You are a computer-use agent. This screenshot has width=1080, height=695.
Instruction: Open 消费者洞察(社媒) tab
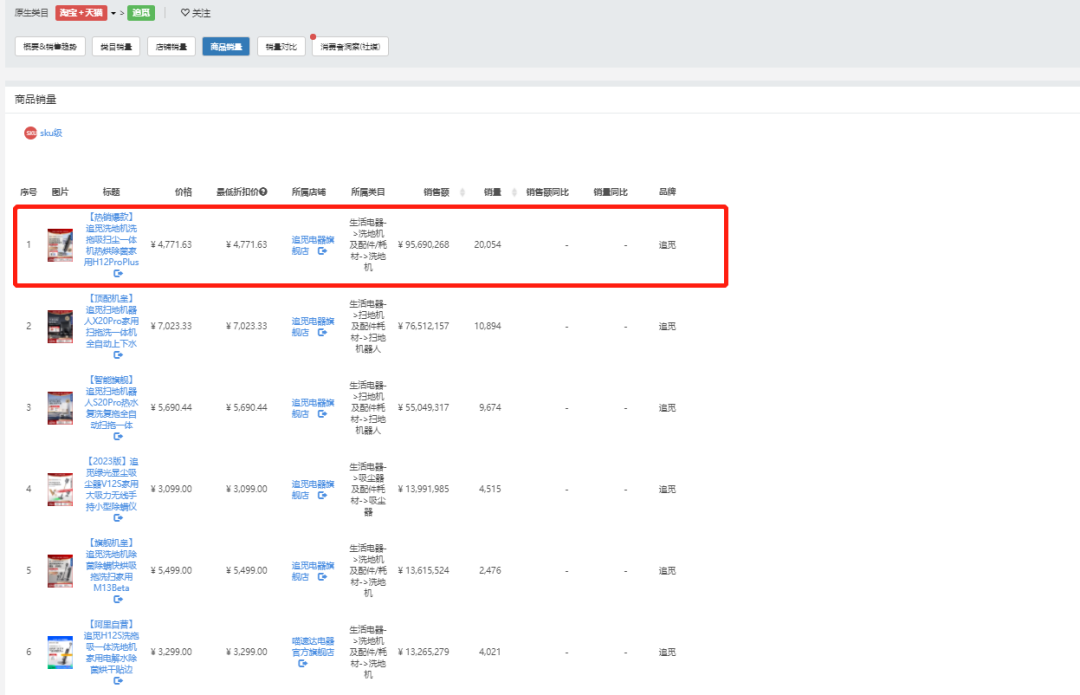click(351, 47)
